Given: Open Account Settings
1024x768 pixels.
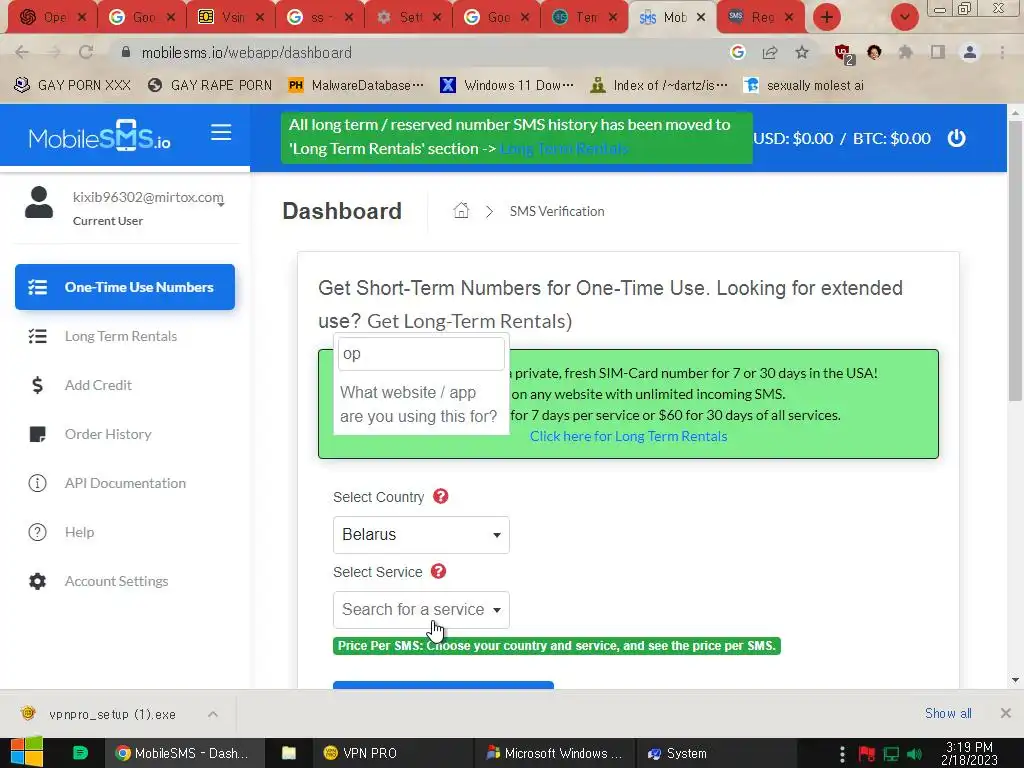Looking at the screenshot, I should pyautogui.click(x=116, y=581).
